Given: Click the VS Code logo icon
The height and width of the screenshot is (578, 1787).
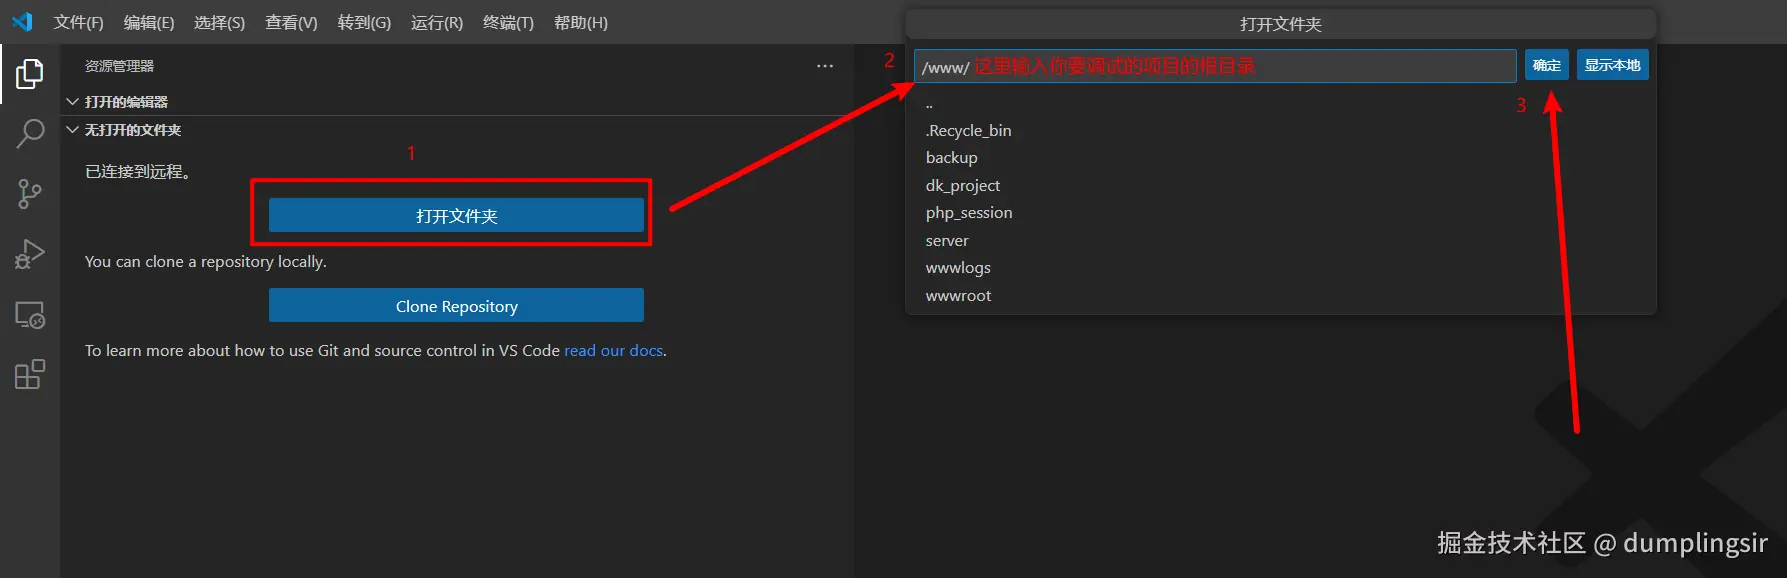Looking at the screenshot, I should coord(22,22).
